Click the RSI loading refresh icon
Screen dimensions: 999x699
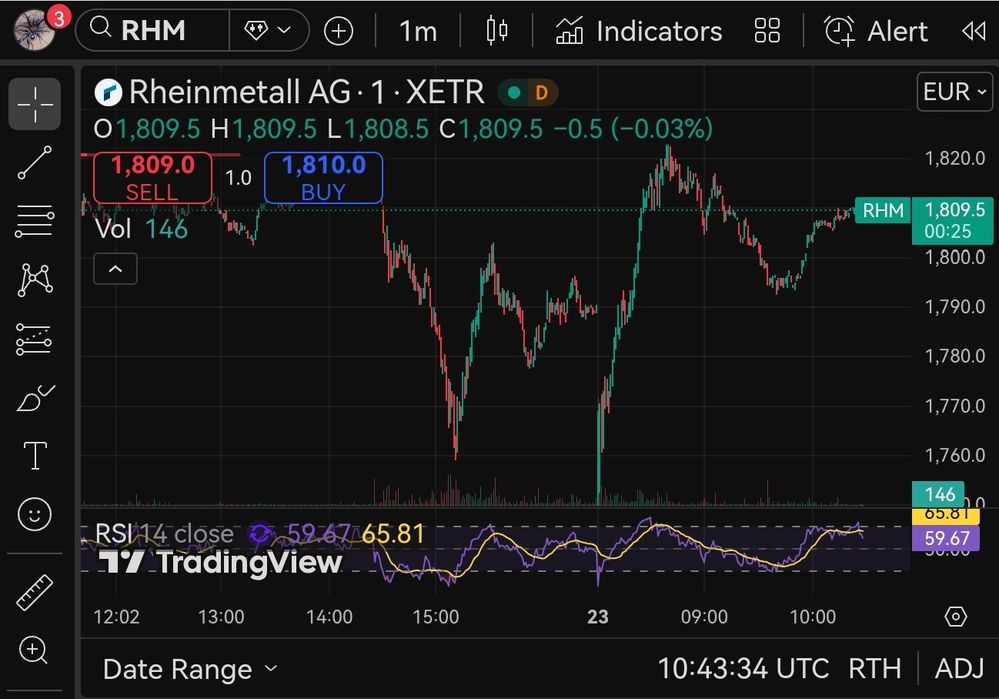point(261,534)
